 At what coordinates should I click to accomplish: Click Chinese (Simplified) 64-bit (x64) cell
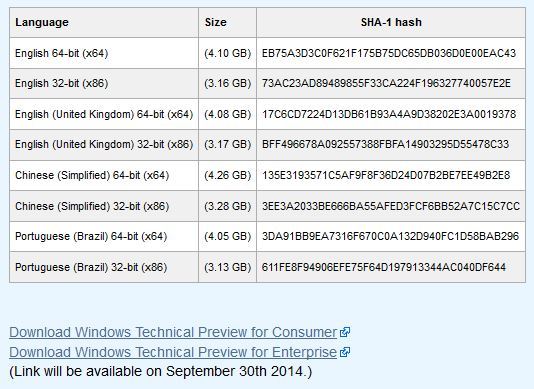pyautogui.click(x=104, y=175)
